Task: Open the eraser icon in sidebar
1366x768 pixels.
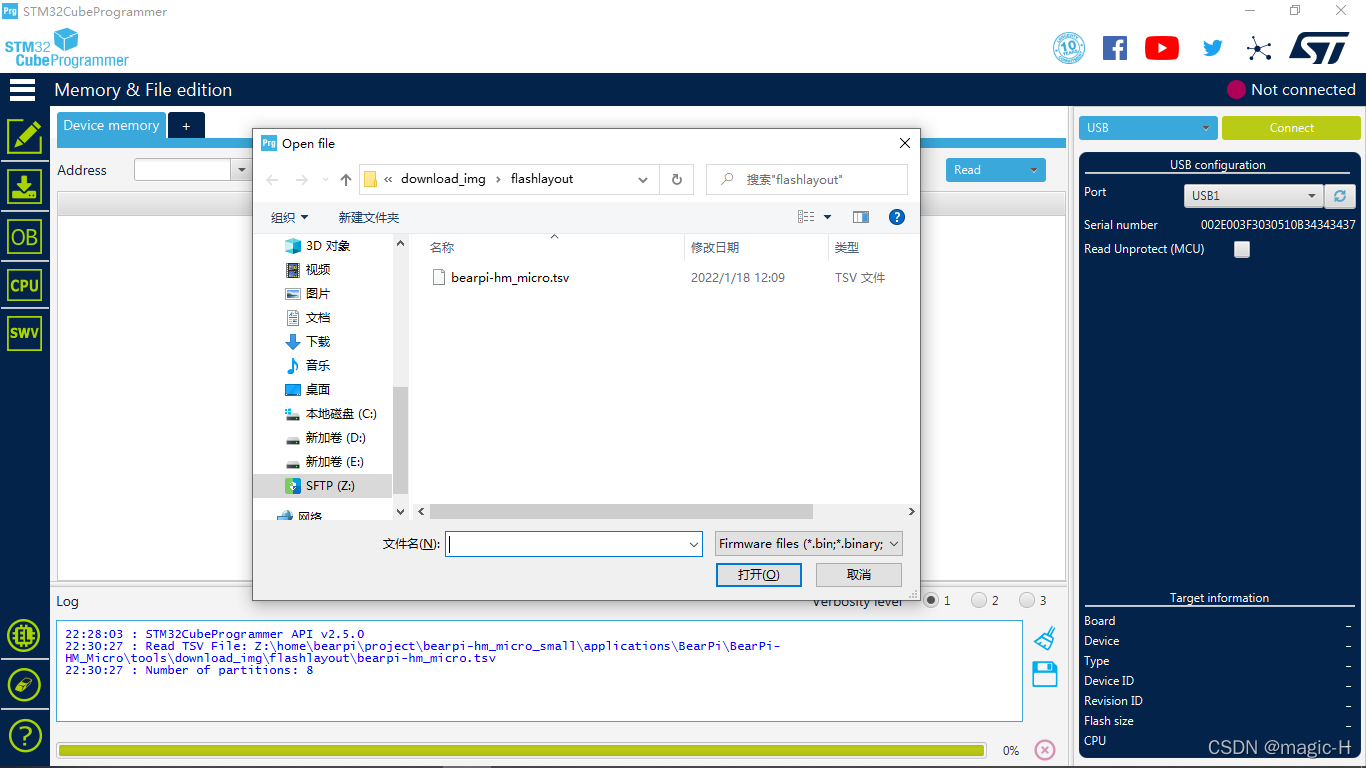Action: coord(24,685)
